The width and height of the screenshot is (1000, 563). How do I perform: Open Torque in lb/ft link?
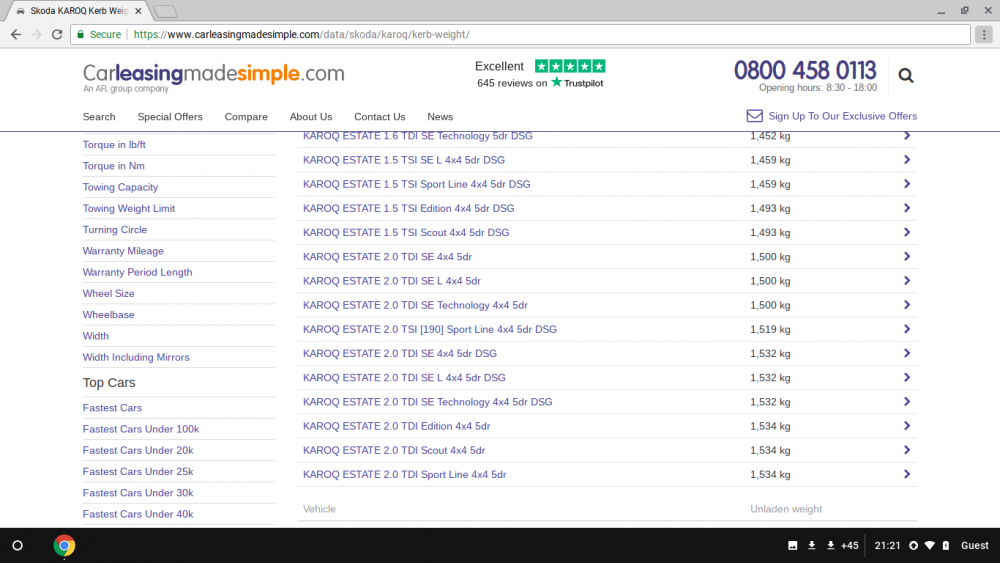point(114,145)
